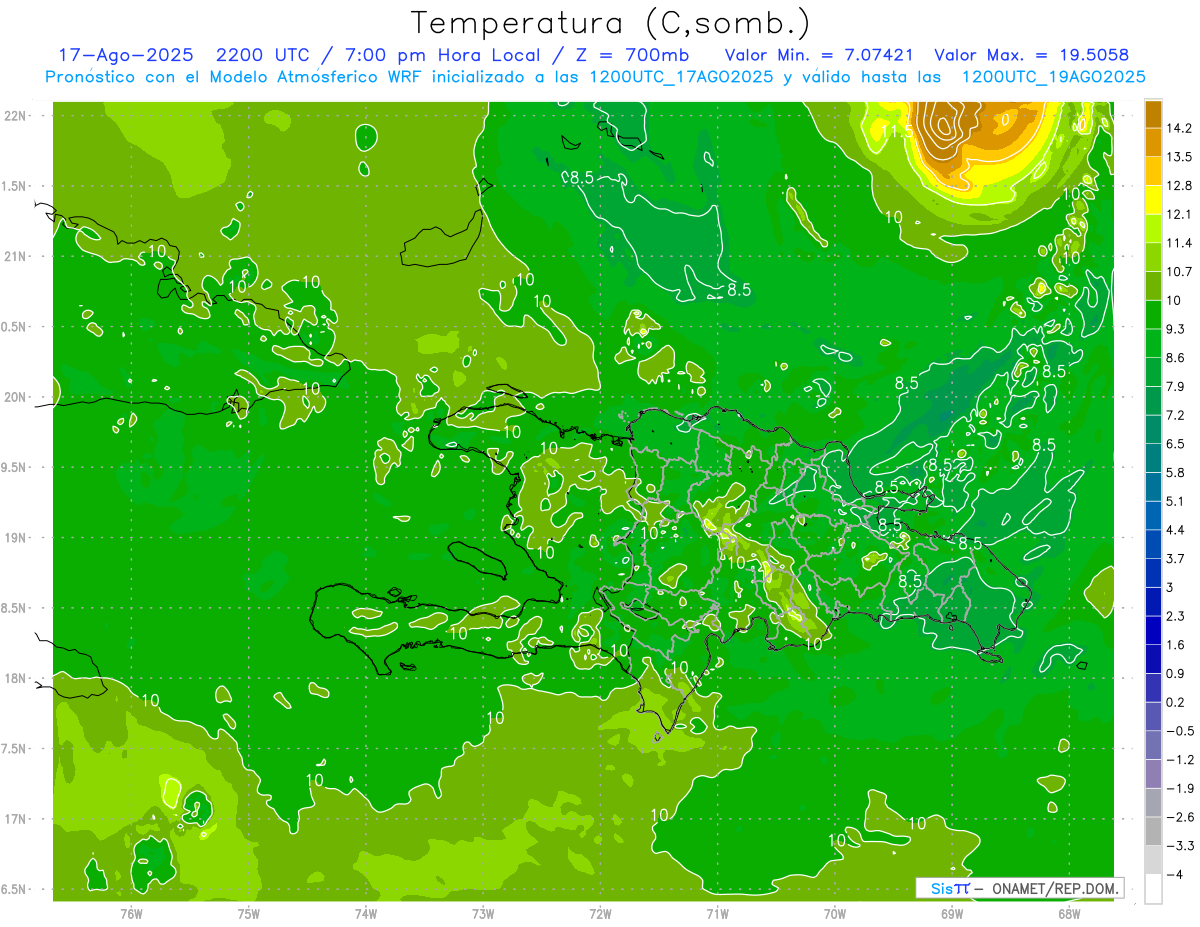
Task: Click the '71W' longitude axis label
Action: pos(717,912)
